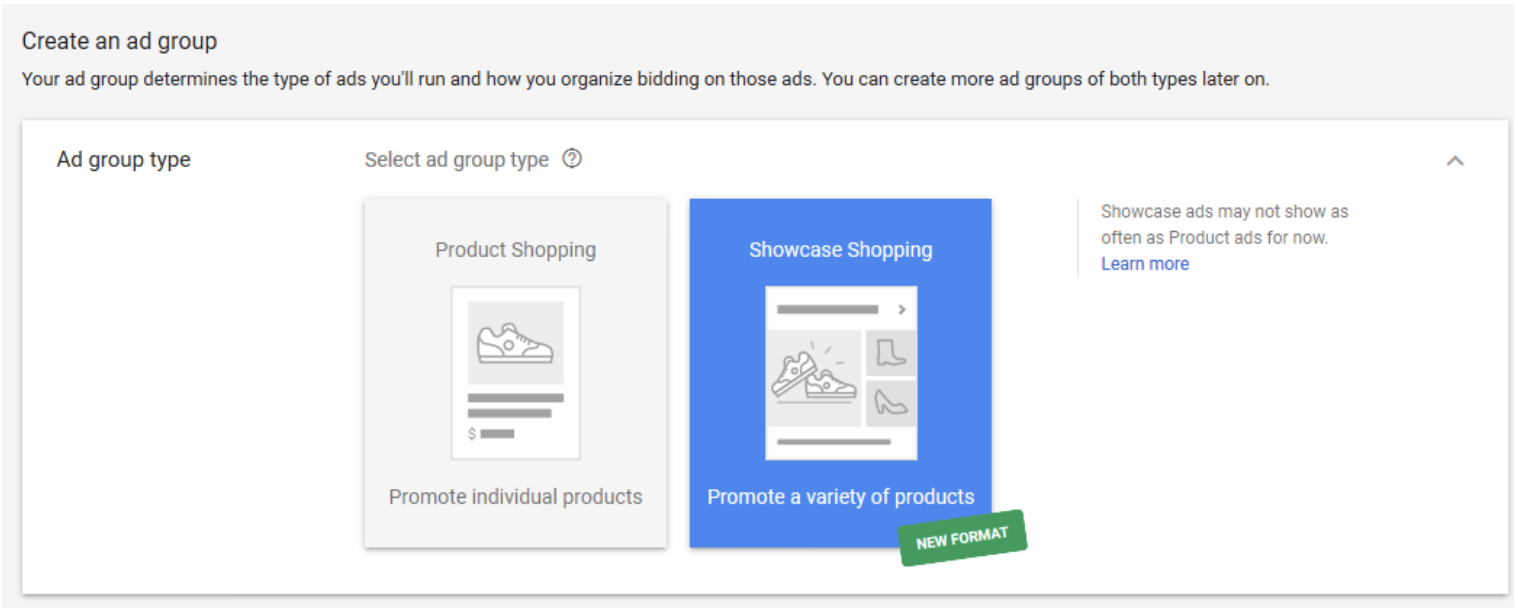Click the boot icon in Showcase illustration
This screenshot has height=608, width=1518.
tap(890, 353)
